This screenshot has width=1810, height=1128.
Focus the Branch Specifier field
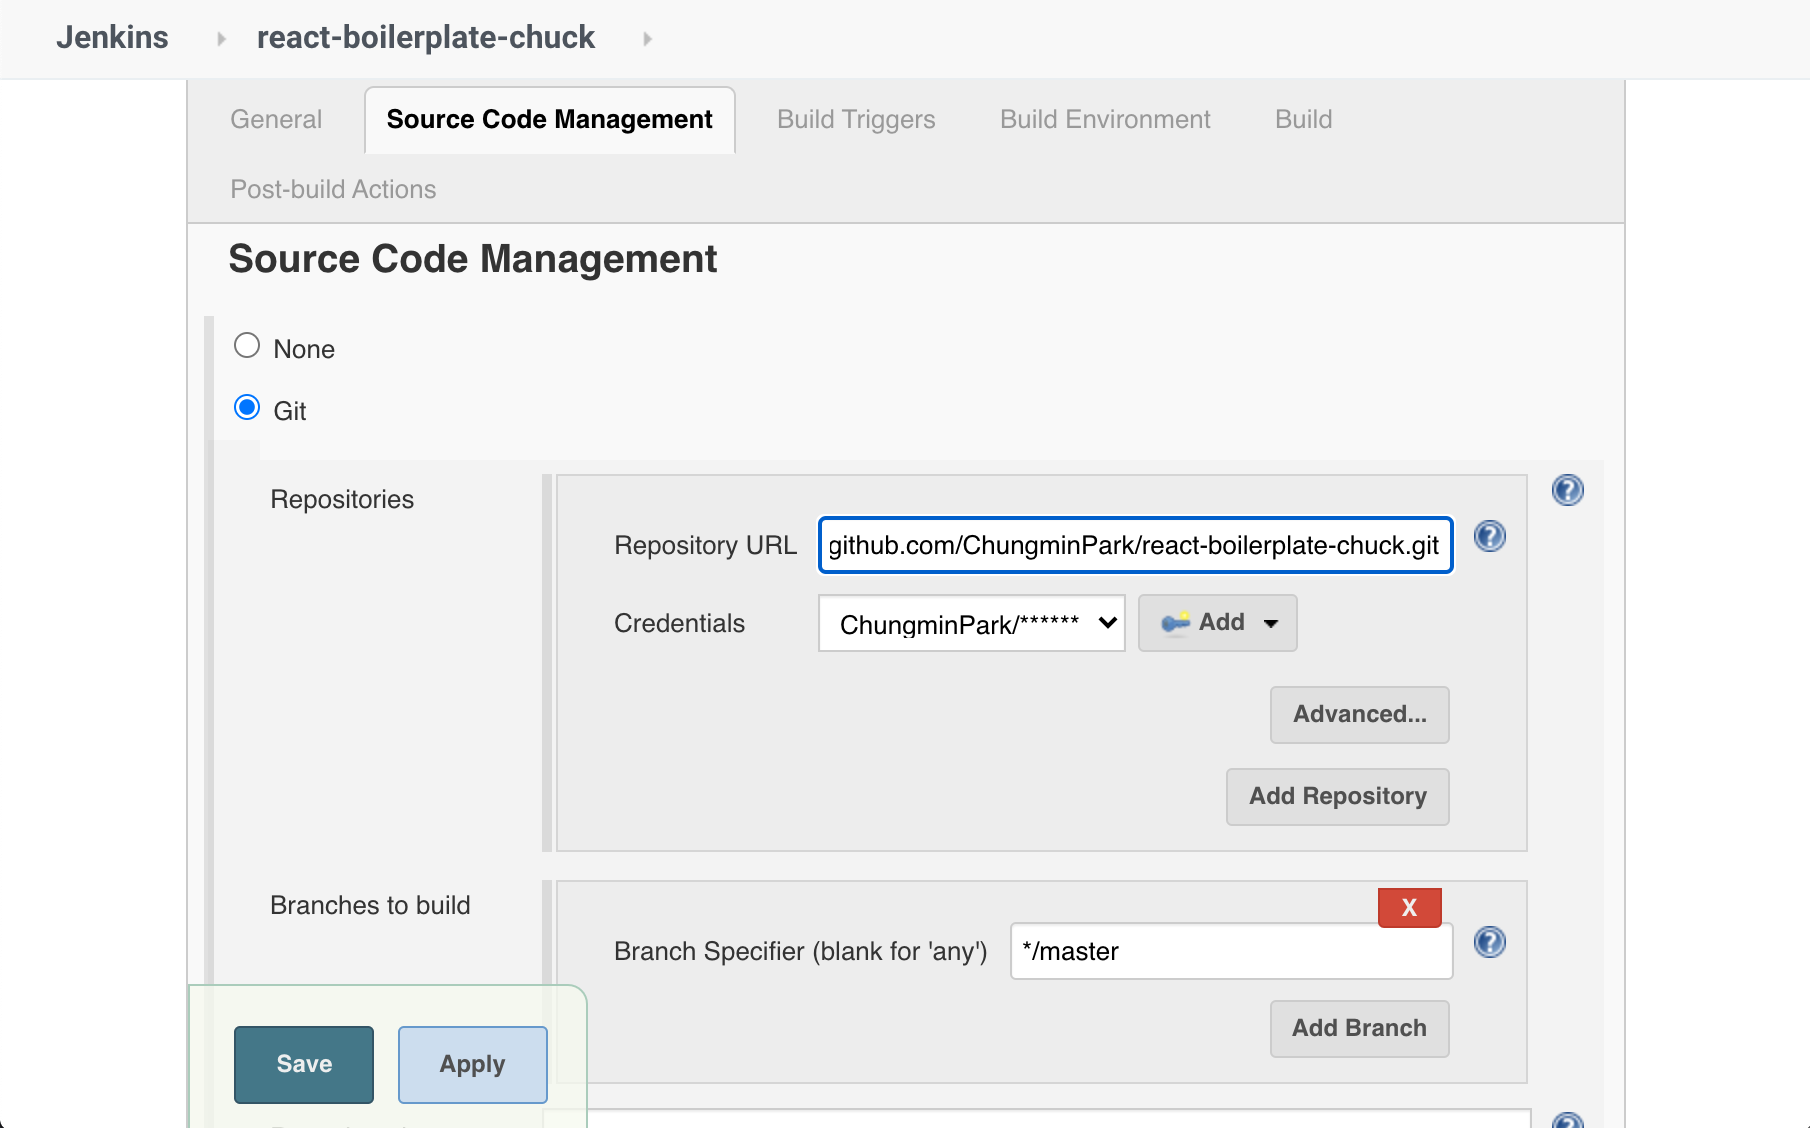1231,951
